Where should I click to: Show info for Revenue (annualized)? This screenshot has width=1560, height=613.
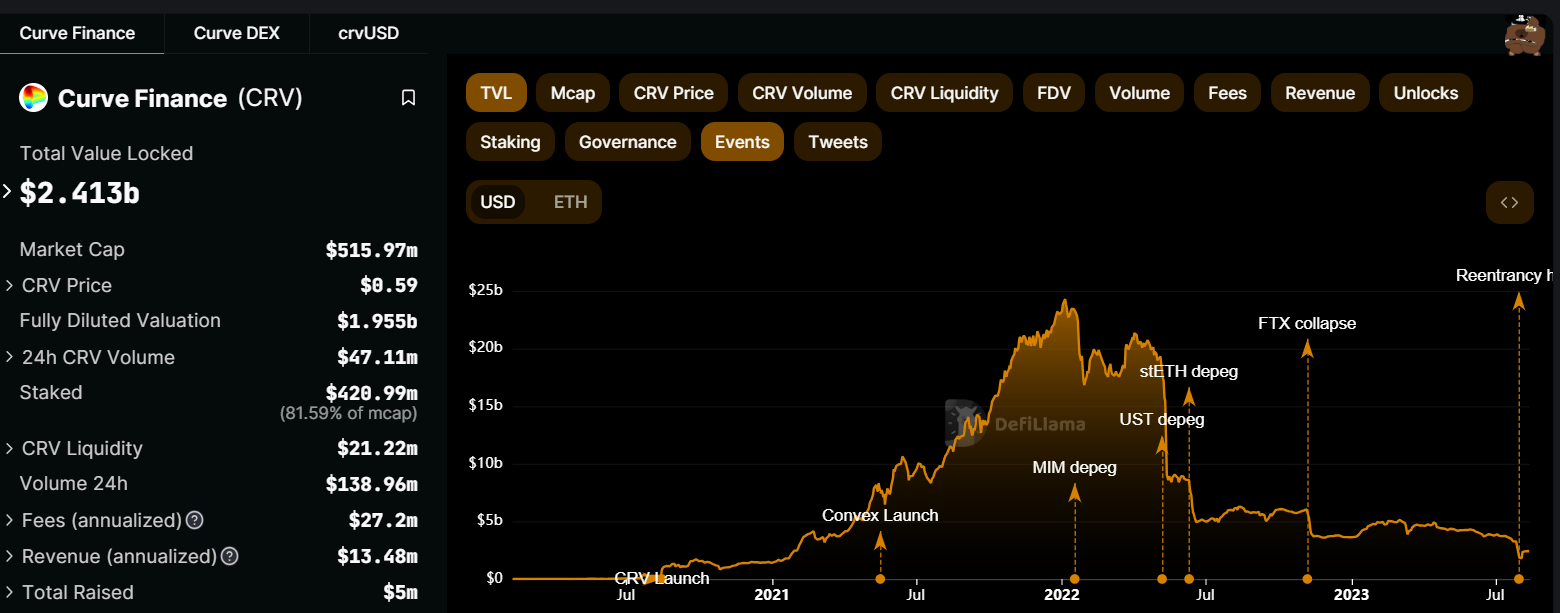point(230,556)
